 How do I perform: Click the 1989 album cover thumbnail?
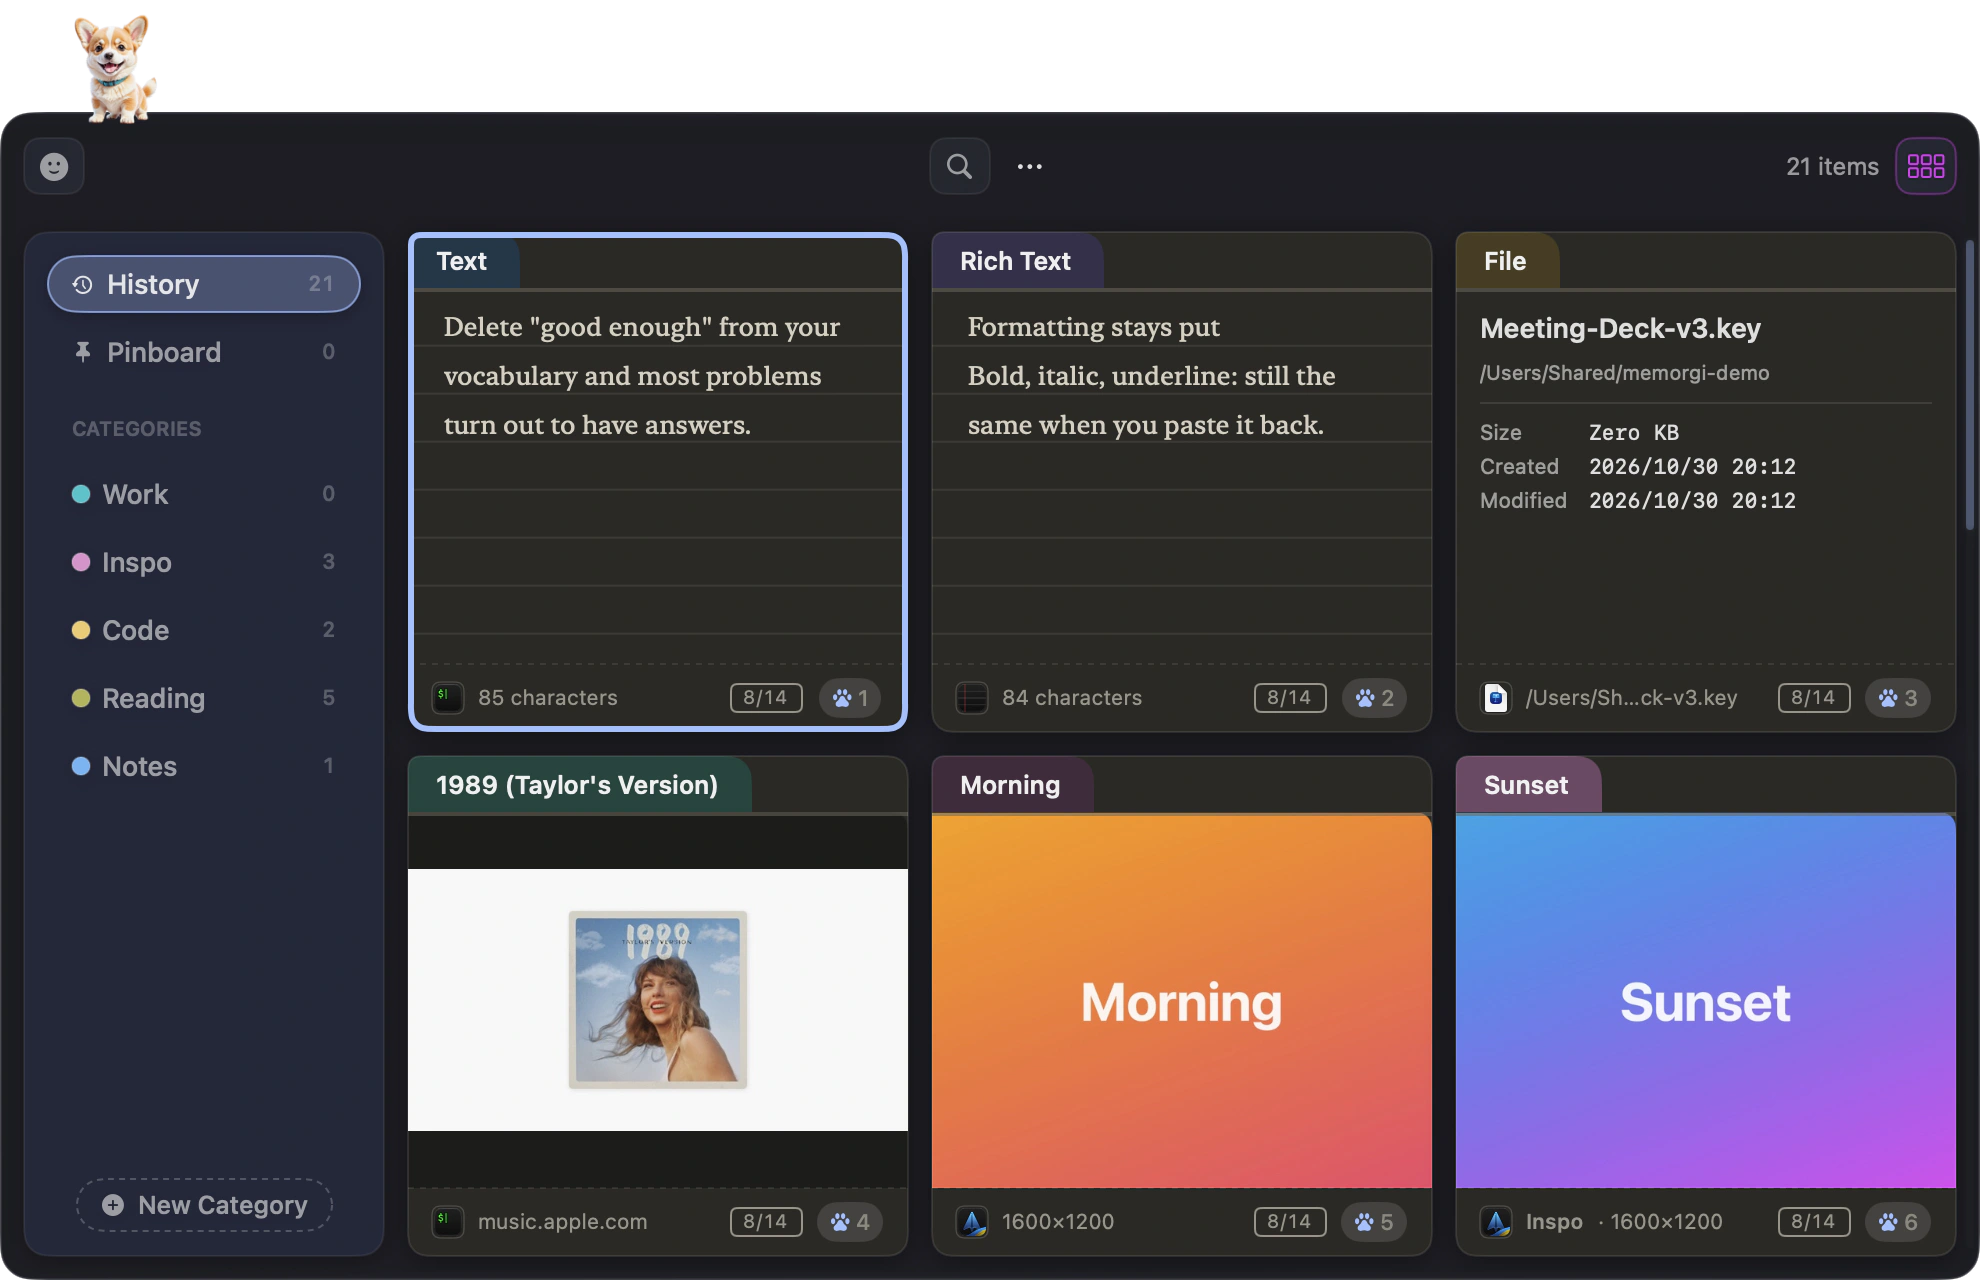point(658,1000)
